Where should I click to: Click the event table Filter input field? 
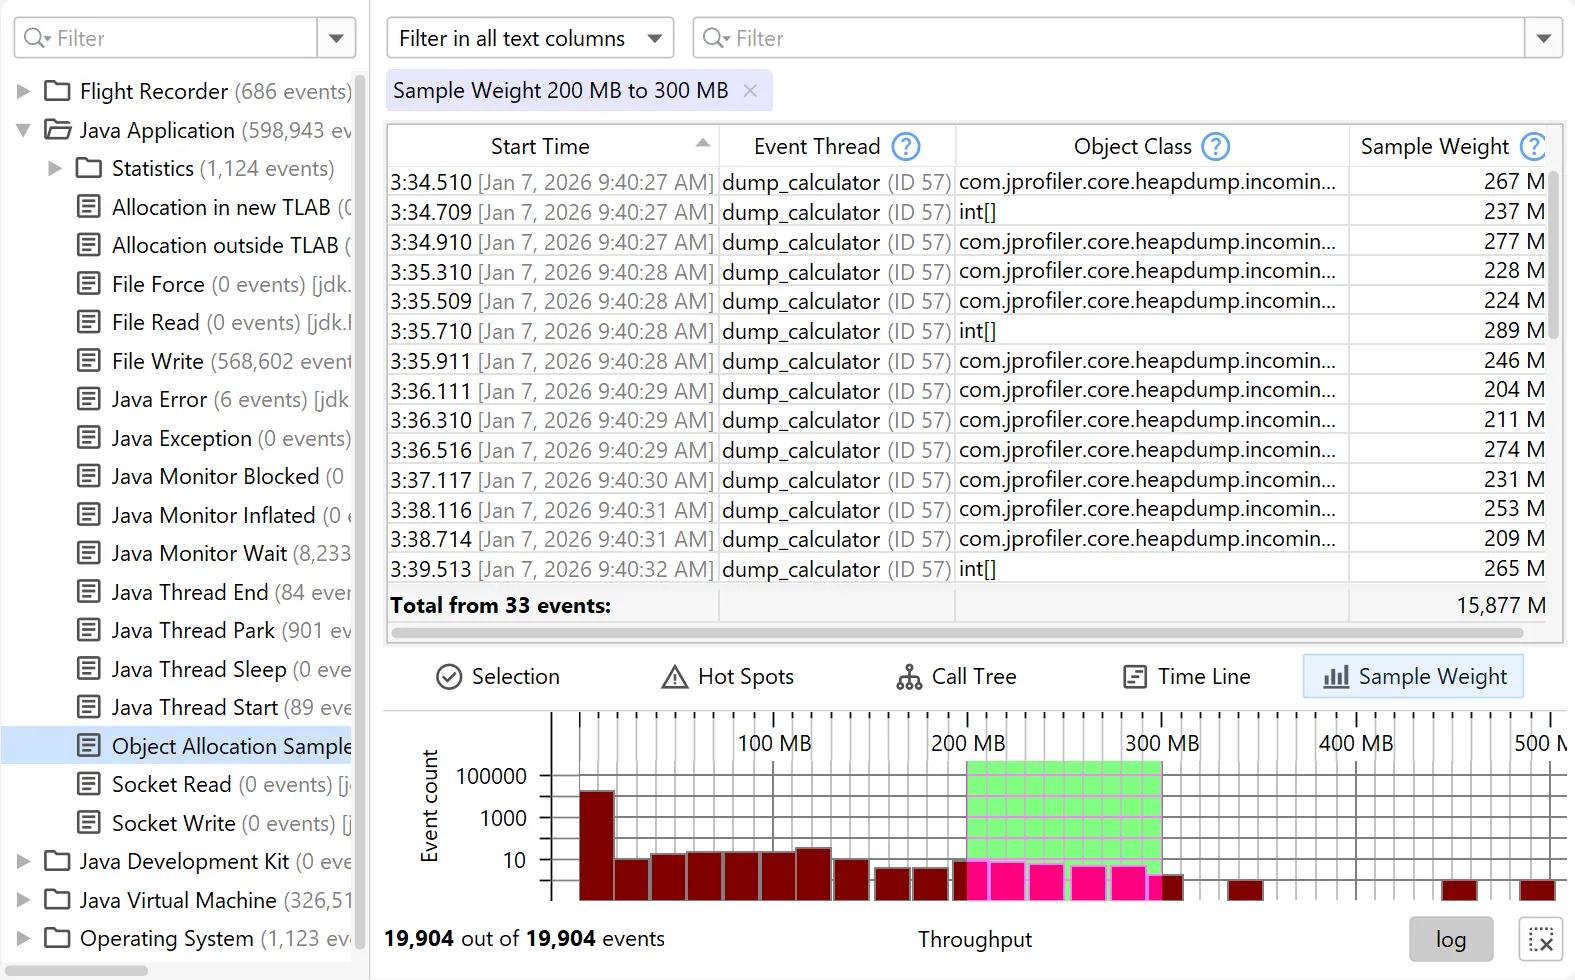(1108, 38)
